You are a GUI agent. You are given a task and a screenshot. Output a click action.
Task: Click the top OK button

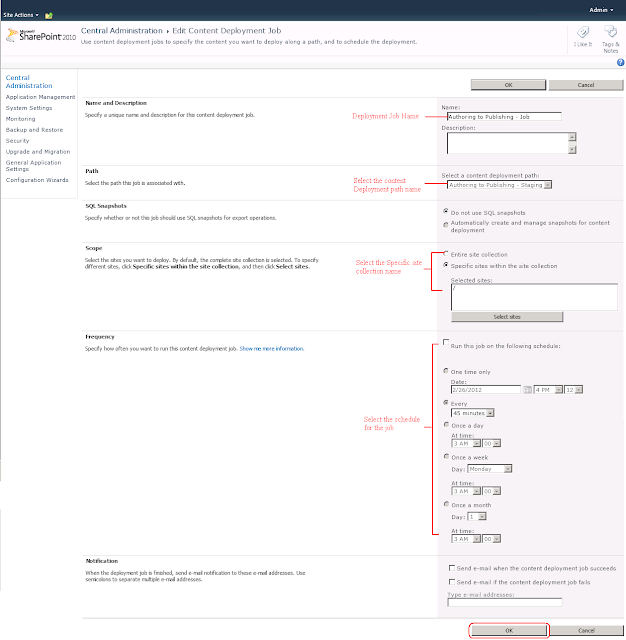click(508, 85)
